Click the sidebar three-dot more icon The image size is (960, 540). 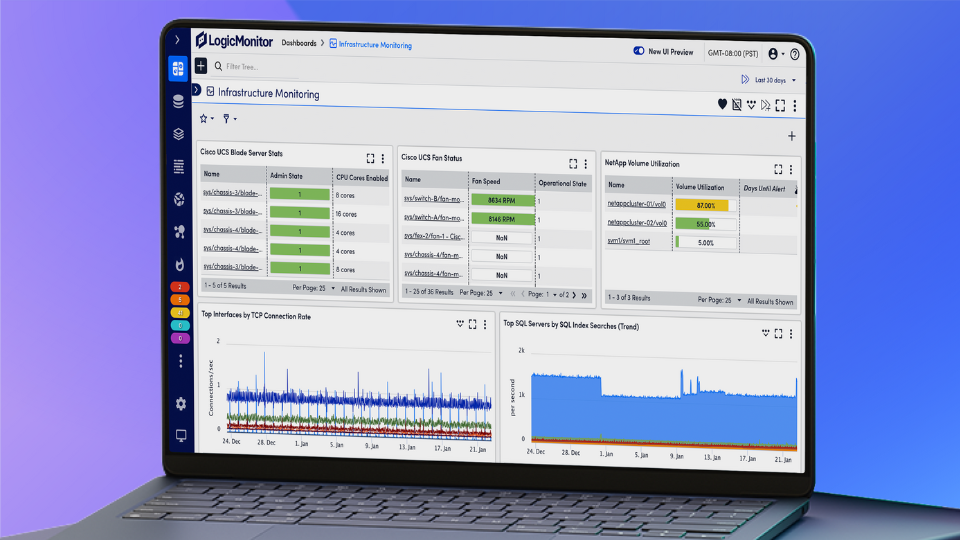point(181,361)
